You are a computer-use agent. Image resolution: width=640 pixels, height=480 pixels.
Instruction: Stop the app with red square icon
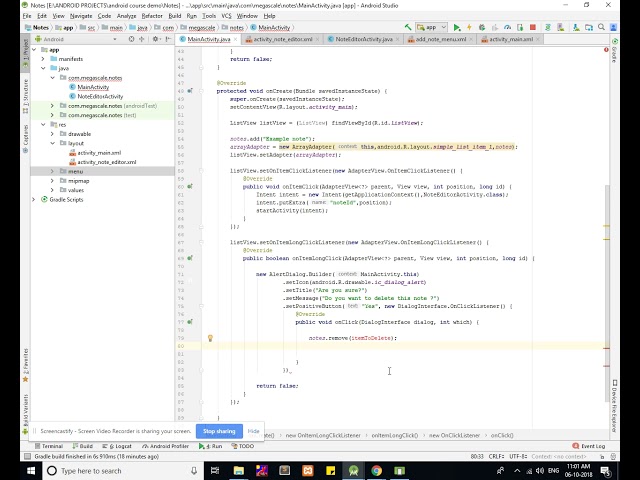point(533,27)
